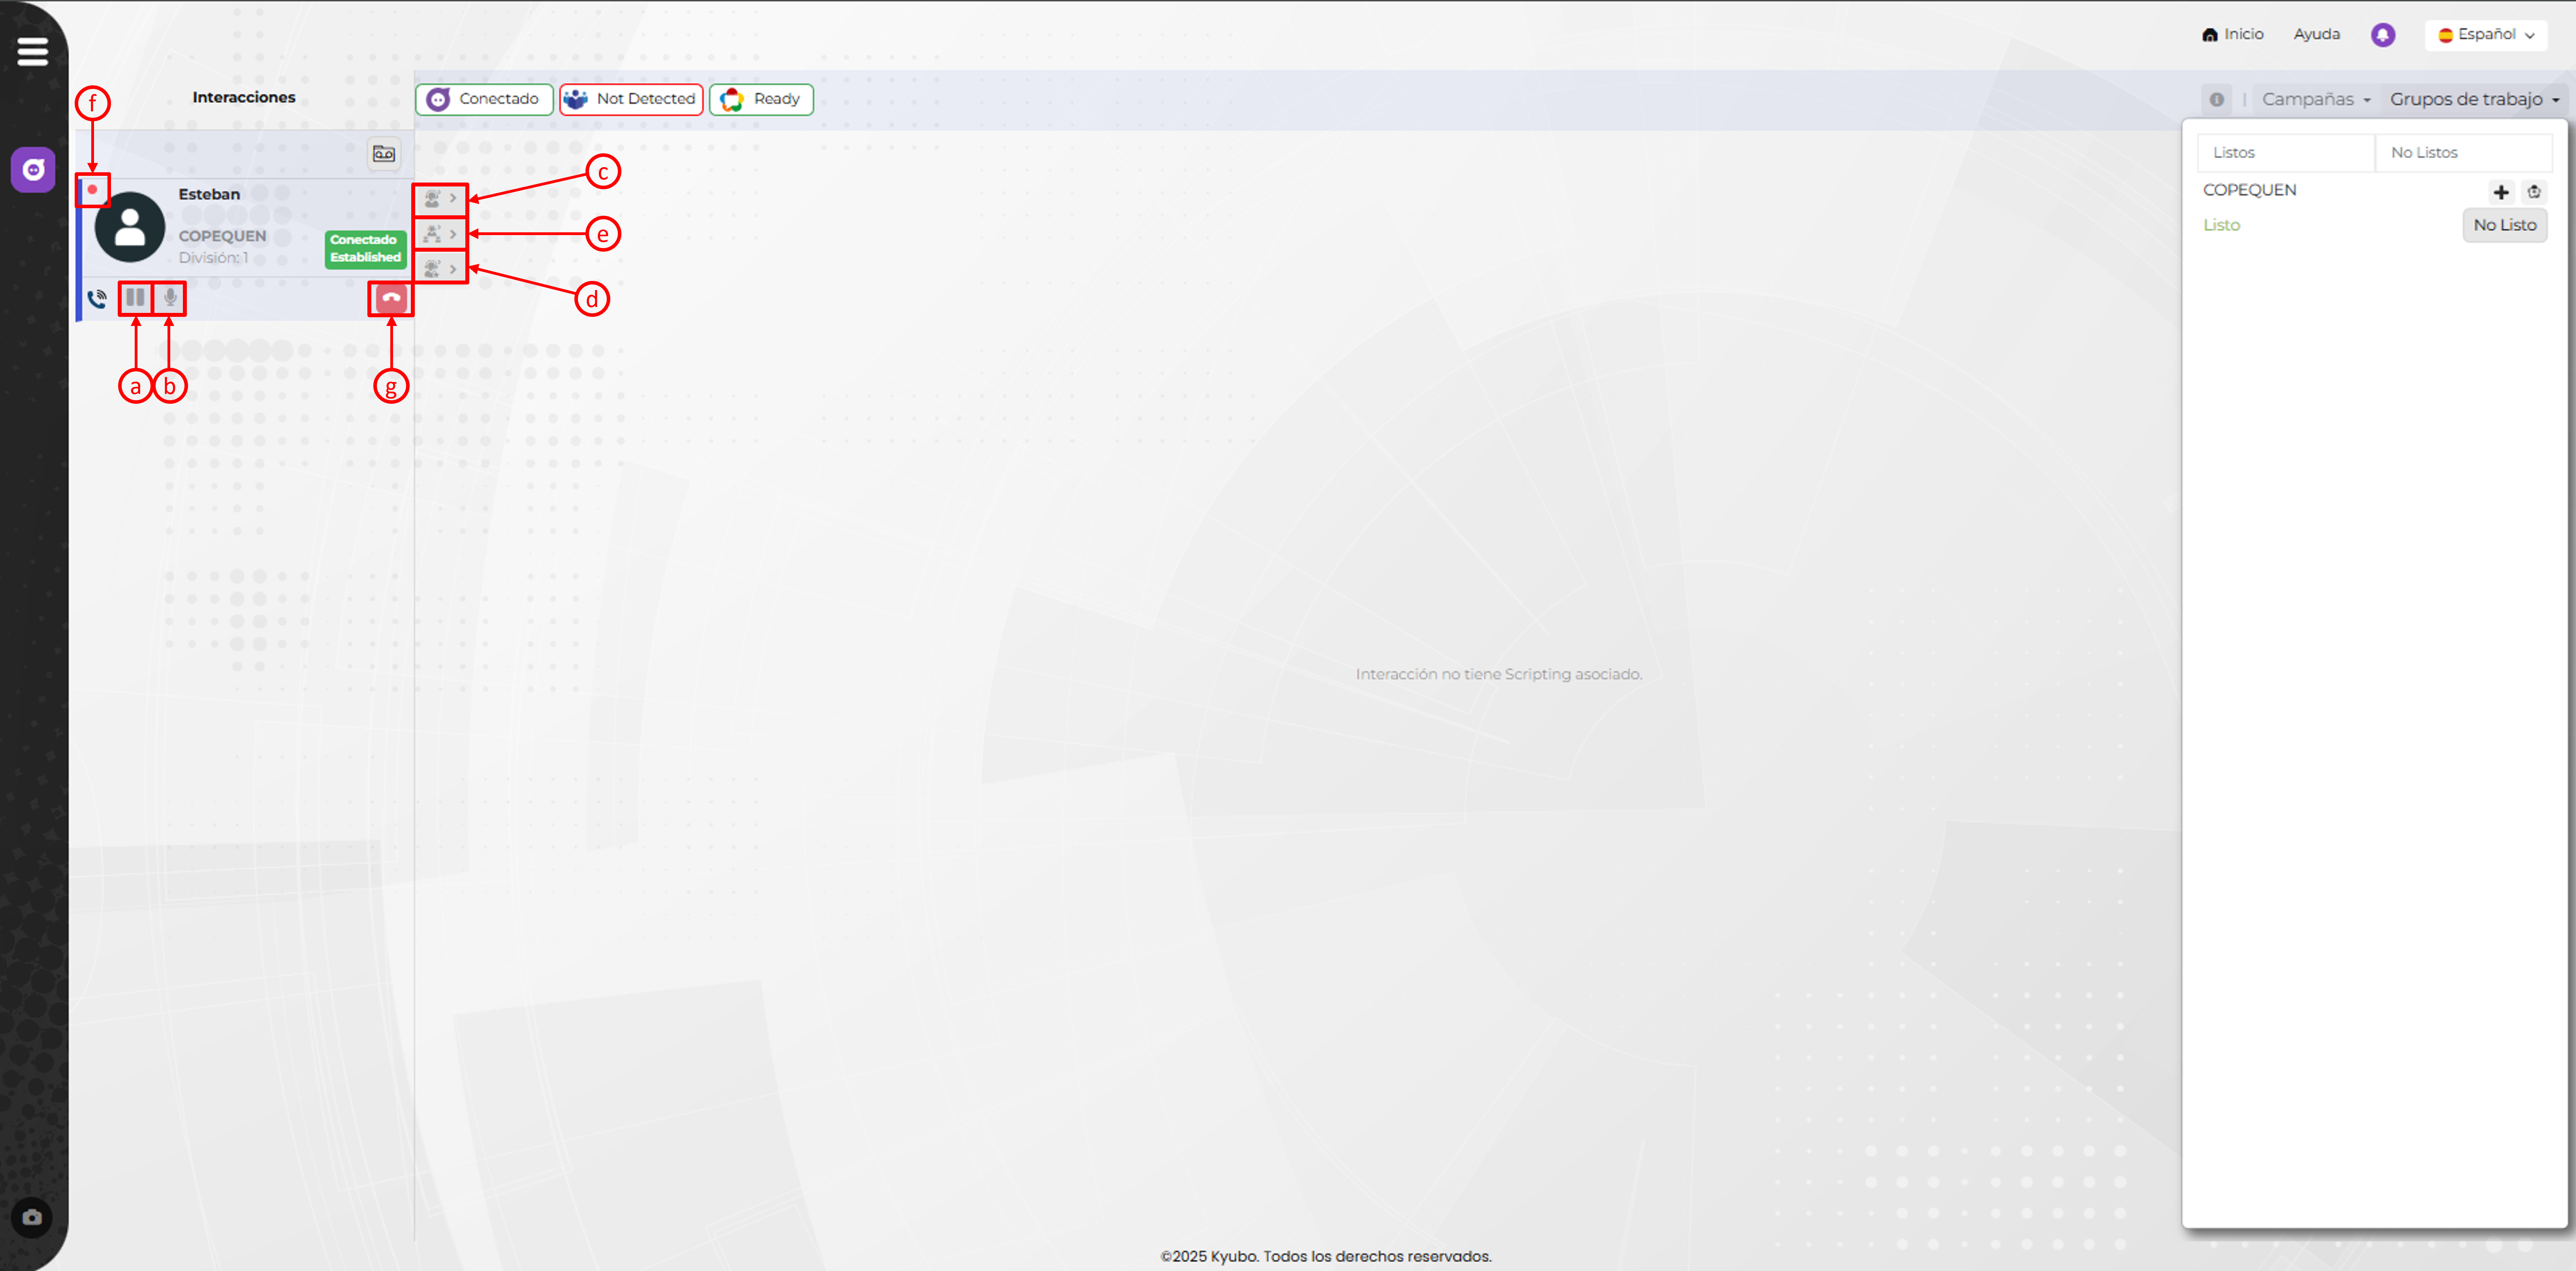This screenshot has height=1271, width=2576.
Task: Open the Español language dropdown
Action: point(2485,35)
